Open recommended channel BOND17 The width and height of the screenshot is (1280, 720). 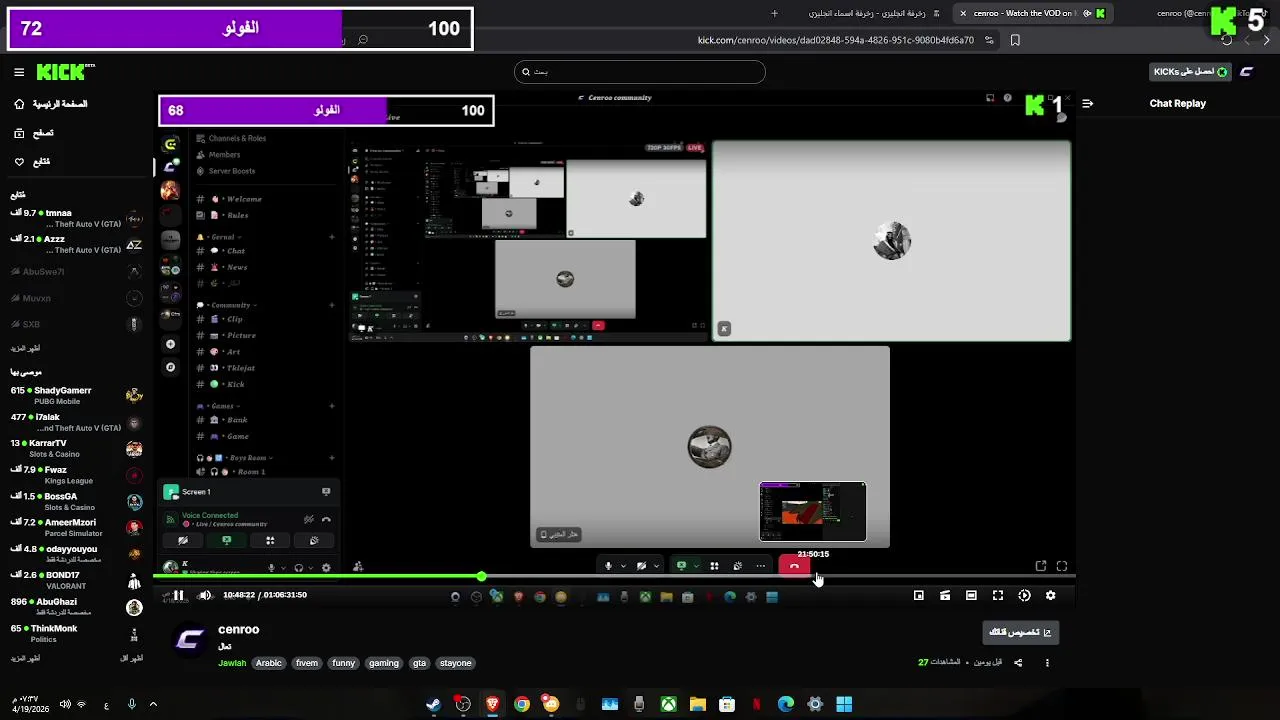pyautogui.click(x=77, y=581)
